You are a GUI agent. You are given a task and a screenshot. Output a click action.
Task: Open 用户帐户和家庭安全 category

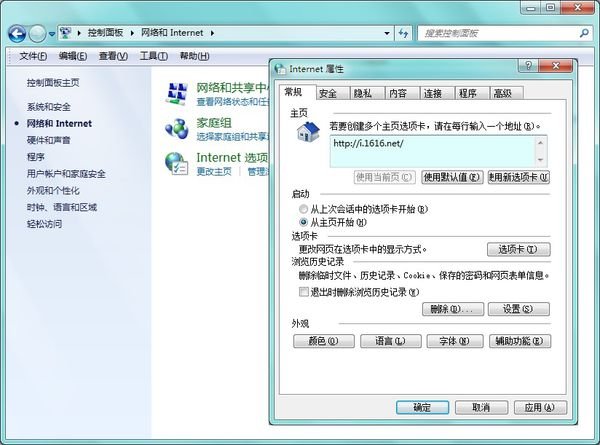click(x=66, y=174)
